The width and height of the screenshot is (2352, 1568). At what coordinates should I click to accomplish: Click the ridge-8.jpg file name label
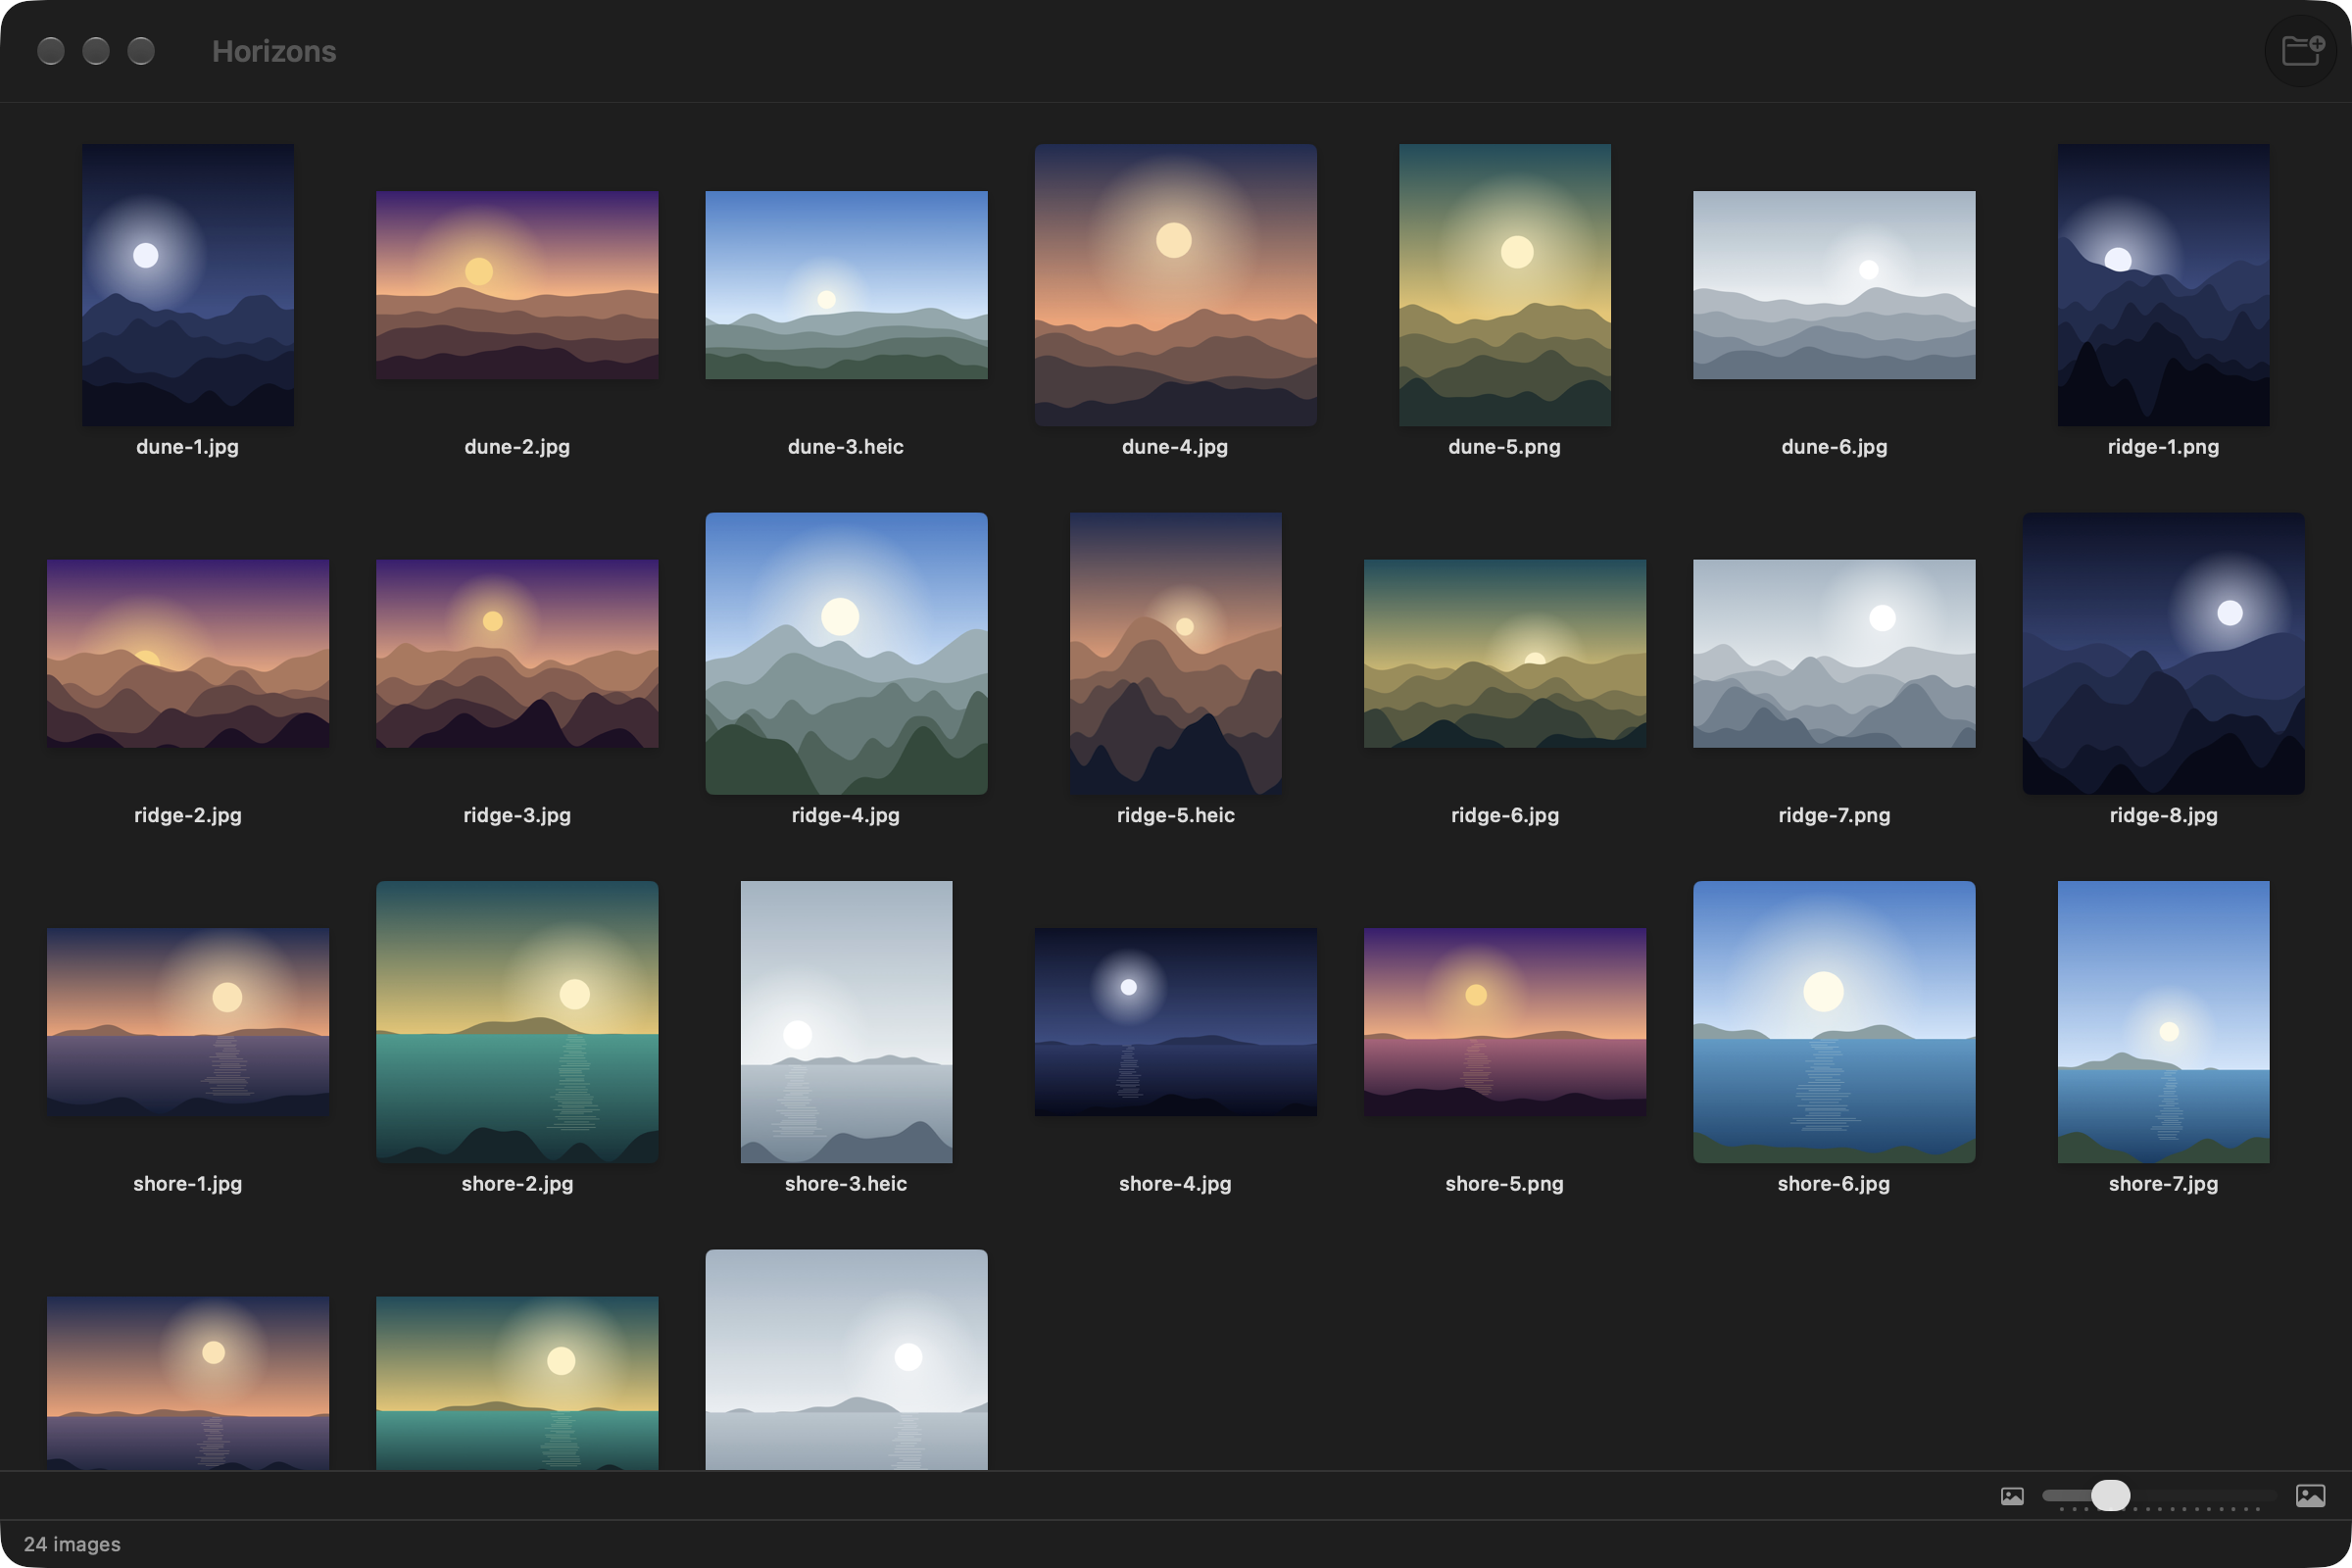[x=2164, y=816]
